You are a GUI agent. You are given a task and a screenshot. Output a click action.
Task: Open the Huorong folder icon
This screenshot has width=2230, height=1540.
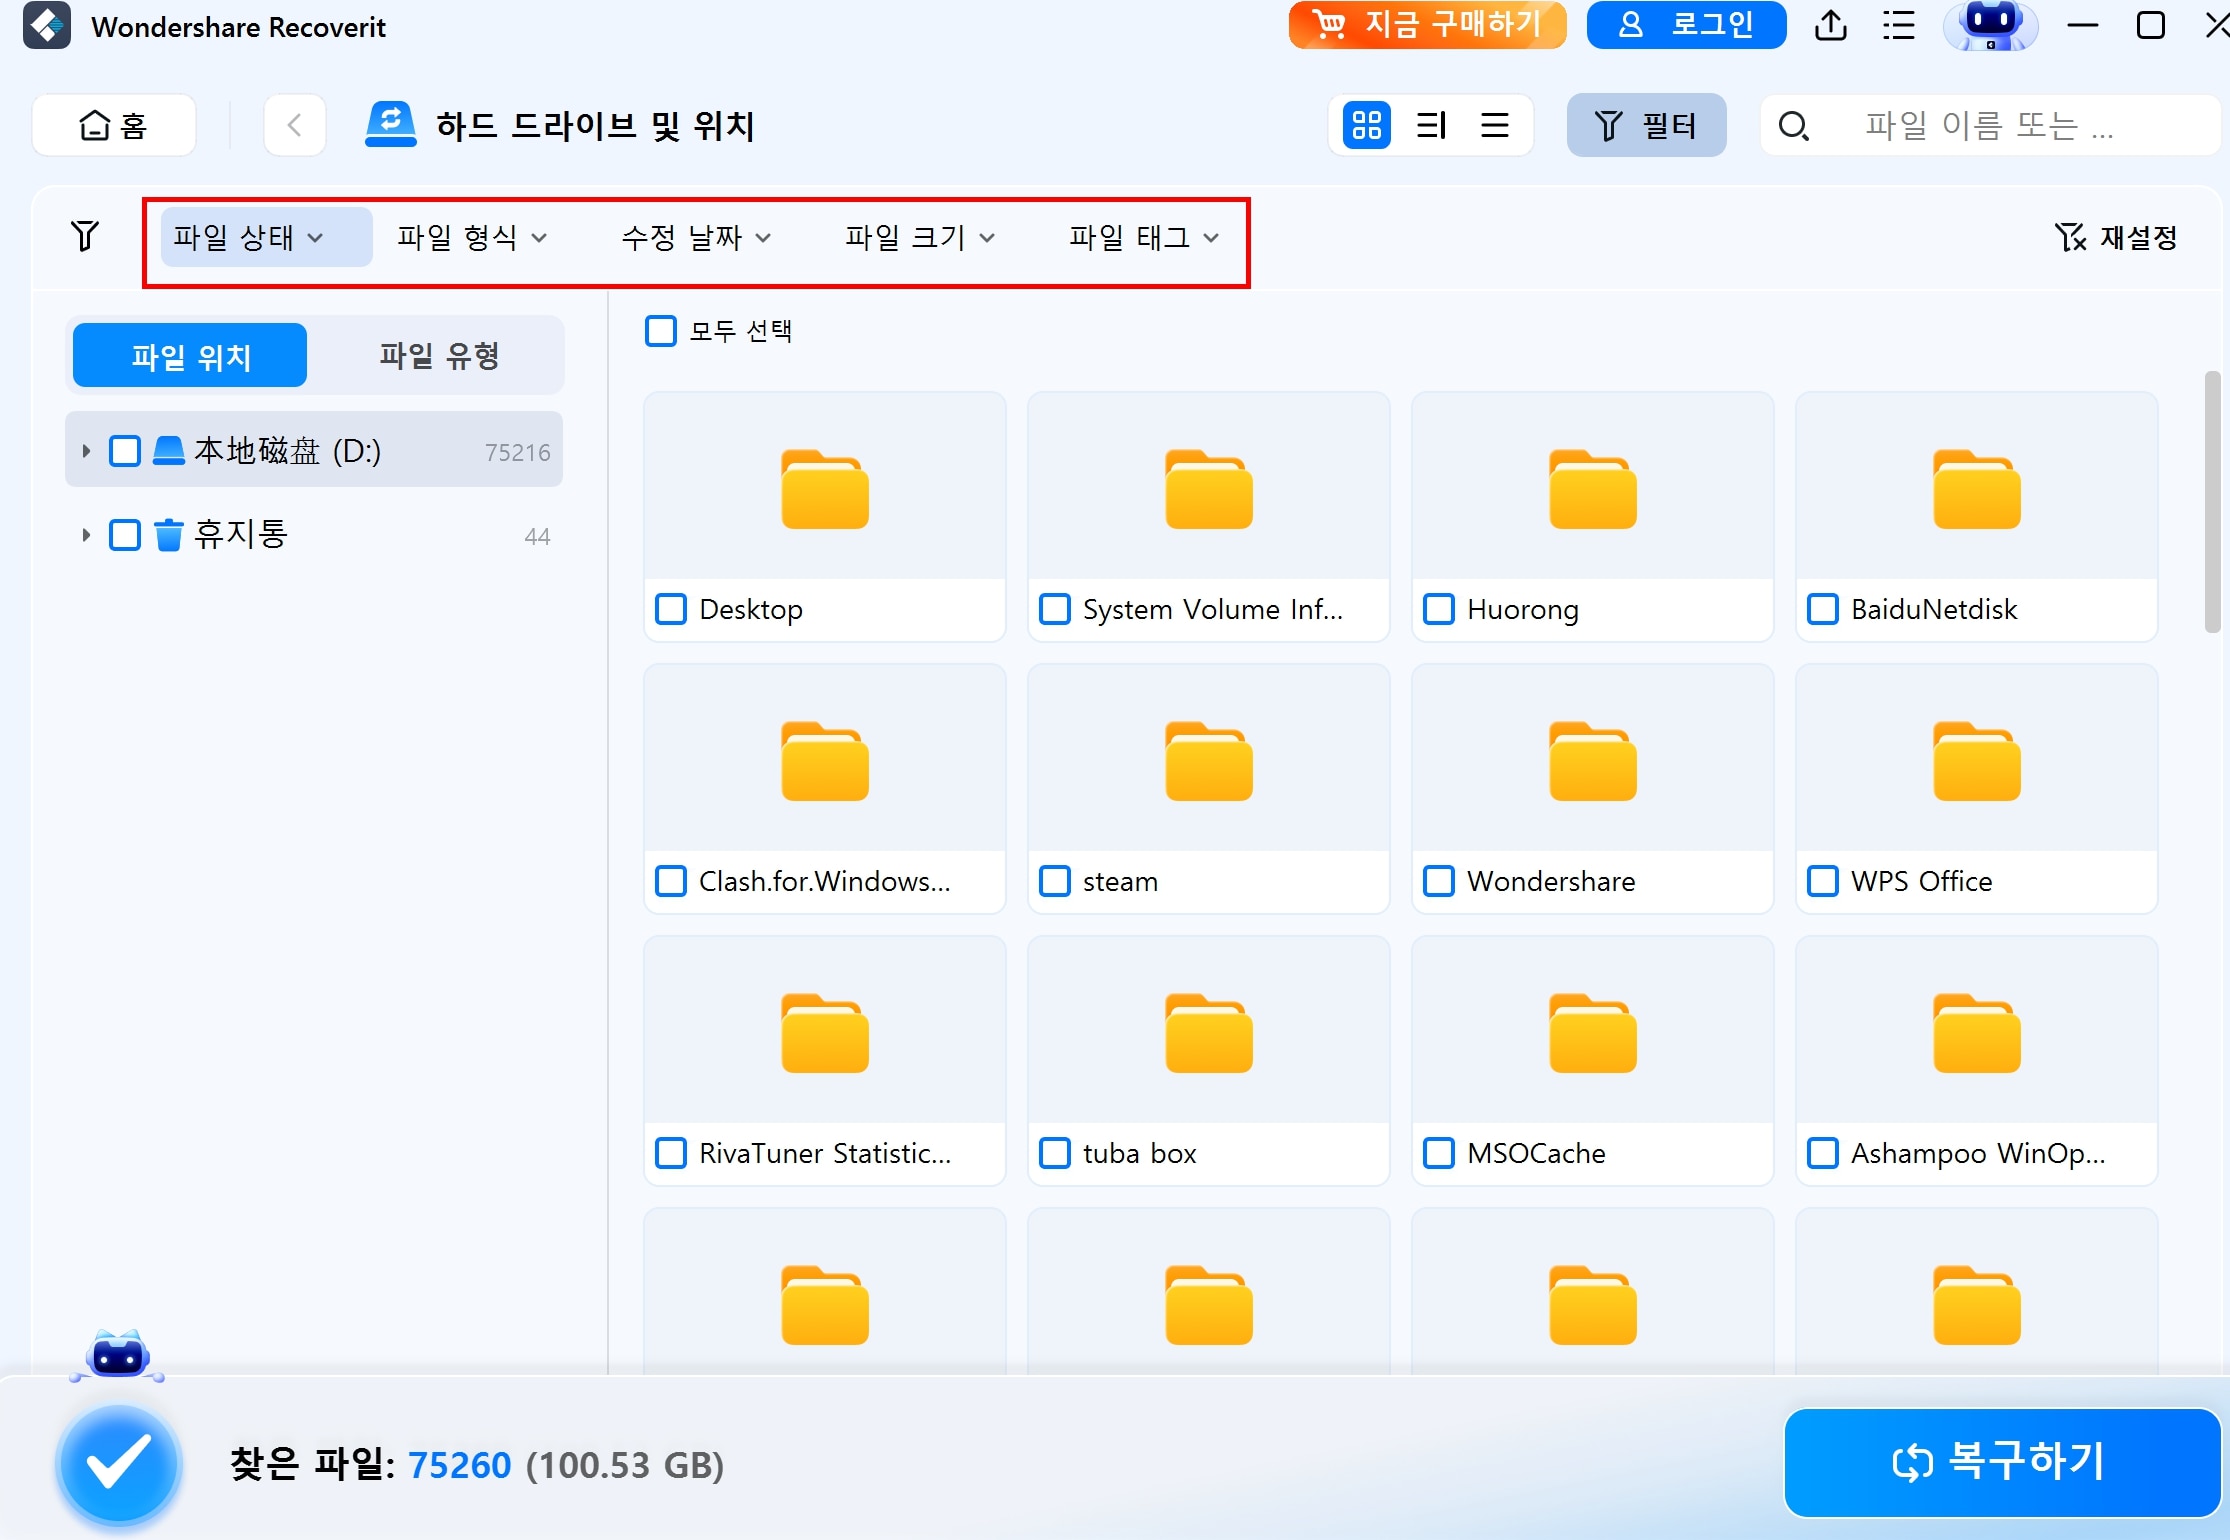click(x=1593, y=489)
